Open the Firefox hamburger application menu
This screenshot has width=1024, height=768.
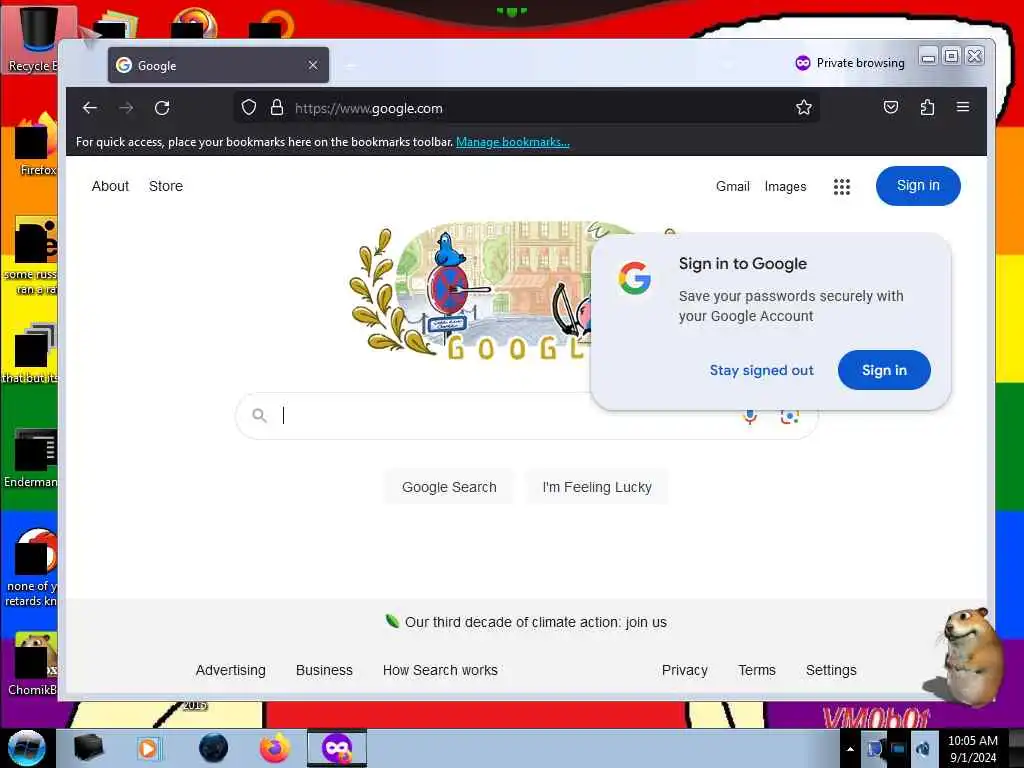tap(963, 106)
